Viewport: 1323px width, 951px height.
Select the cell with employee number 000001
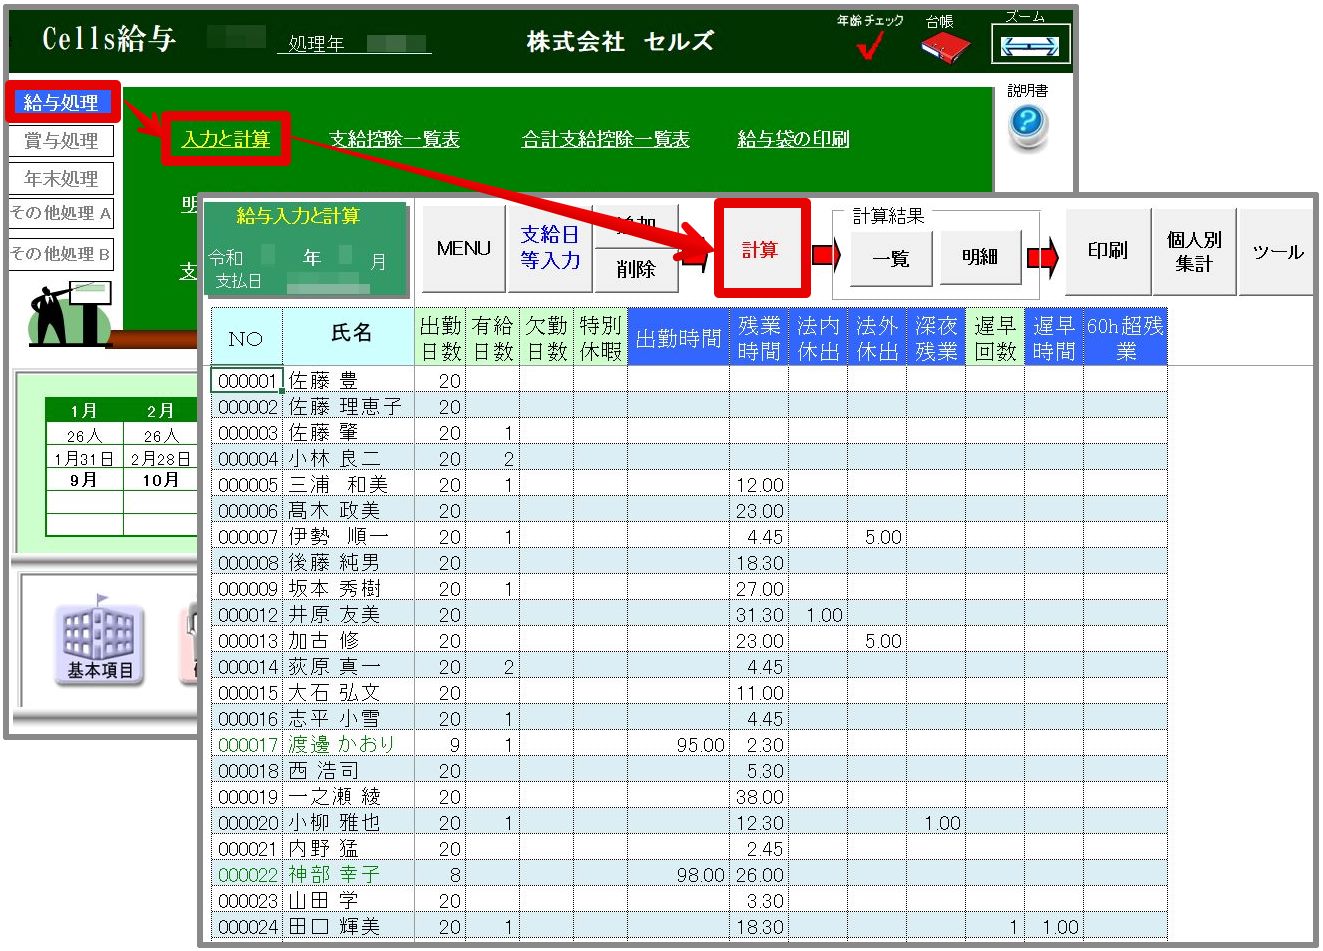[246, 381]
